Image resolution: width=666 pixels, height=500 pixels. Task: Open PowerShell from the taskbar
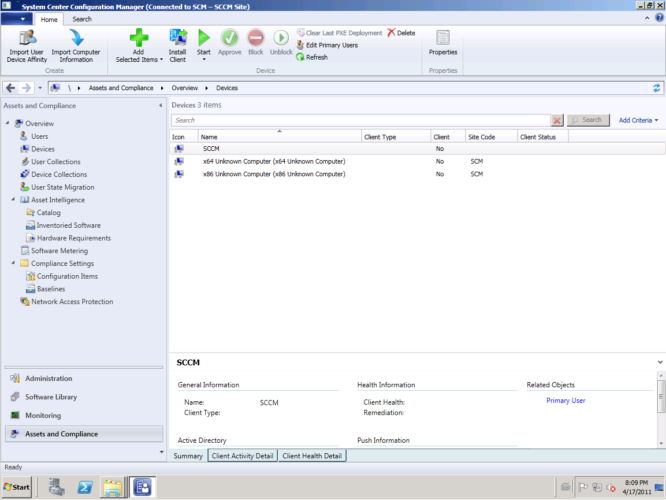coord(85,487)
